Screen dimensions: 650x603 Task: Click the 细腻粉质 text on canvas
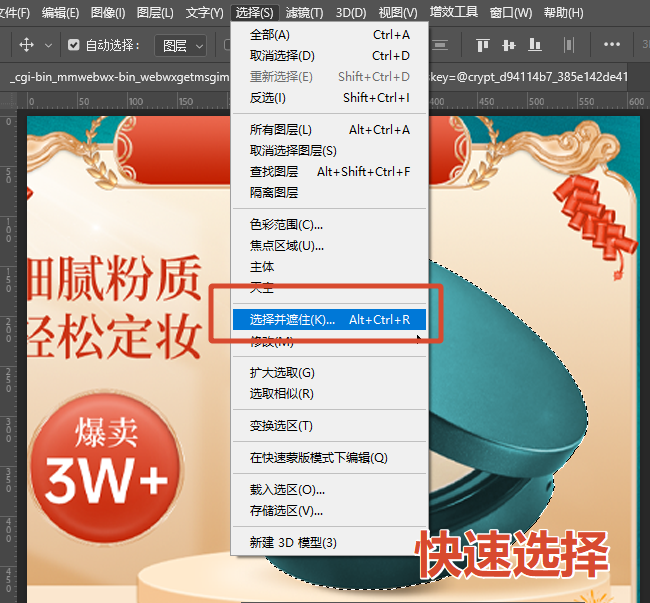coord(115,278)
